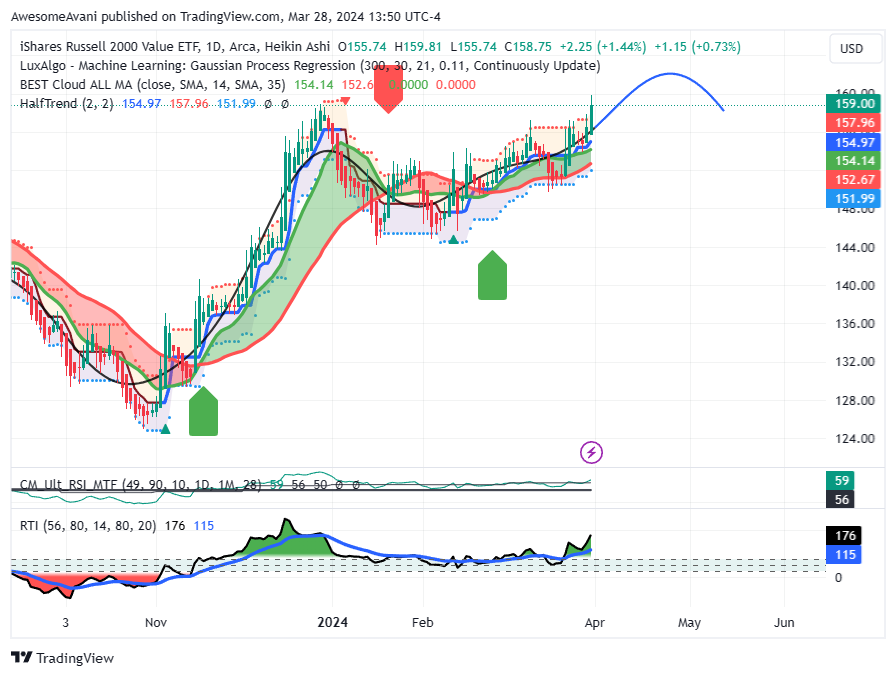Screen dimensions: 896x677
Task: Click the Apr label on time axis
Action: pyautogui.click(x=594, y=623)
